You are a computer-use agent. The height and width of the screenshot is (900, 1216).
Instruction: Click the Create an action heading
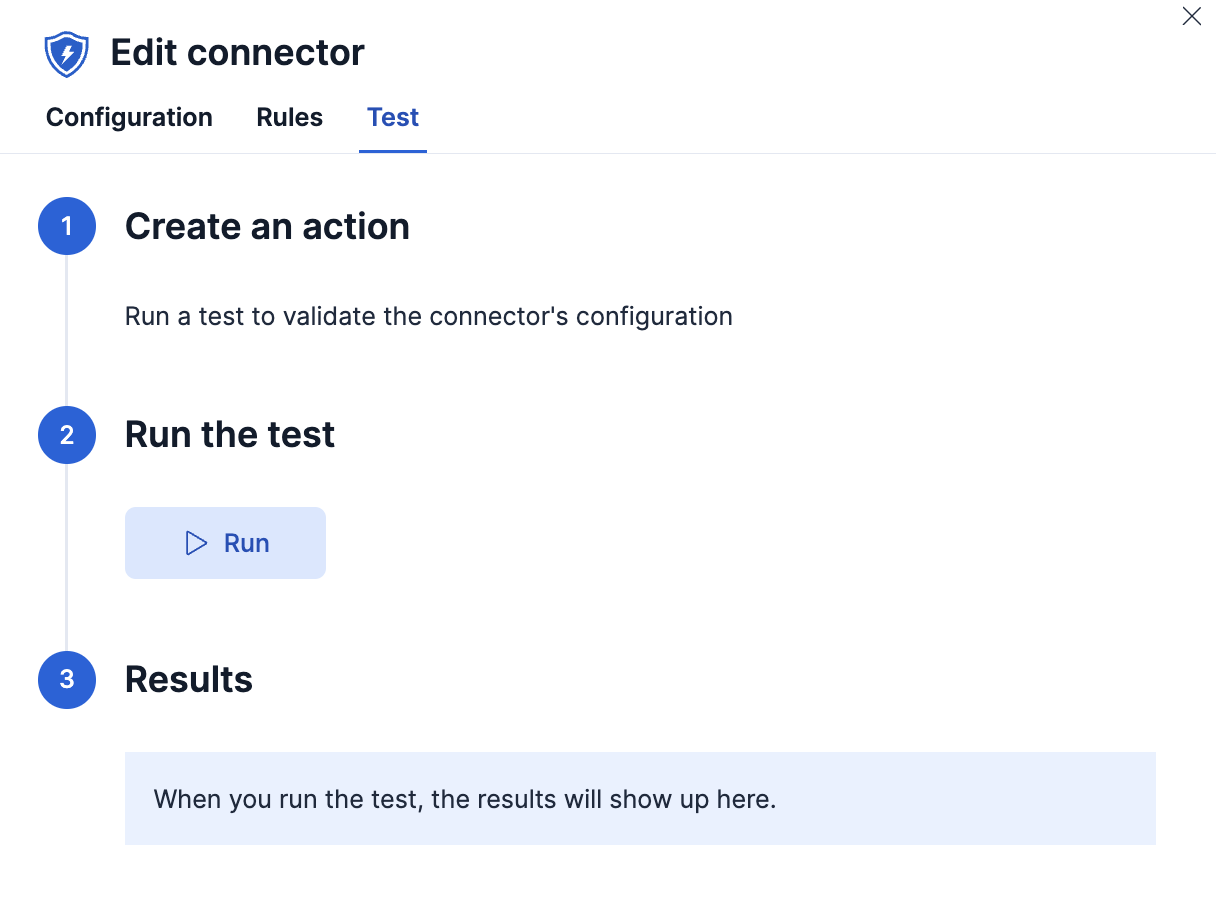[x=267, y=226]
